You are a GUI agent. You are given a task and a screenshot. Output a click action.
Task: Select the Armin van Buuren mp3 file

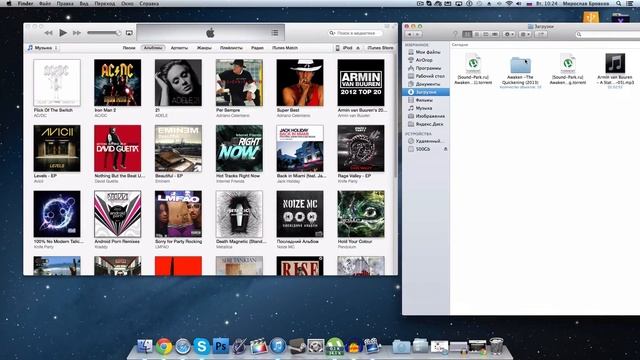click(x=615, y=63)
